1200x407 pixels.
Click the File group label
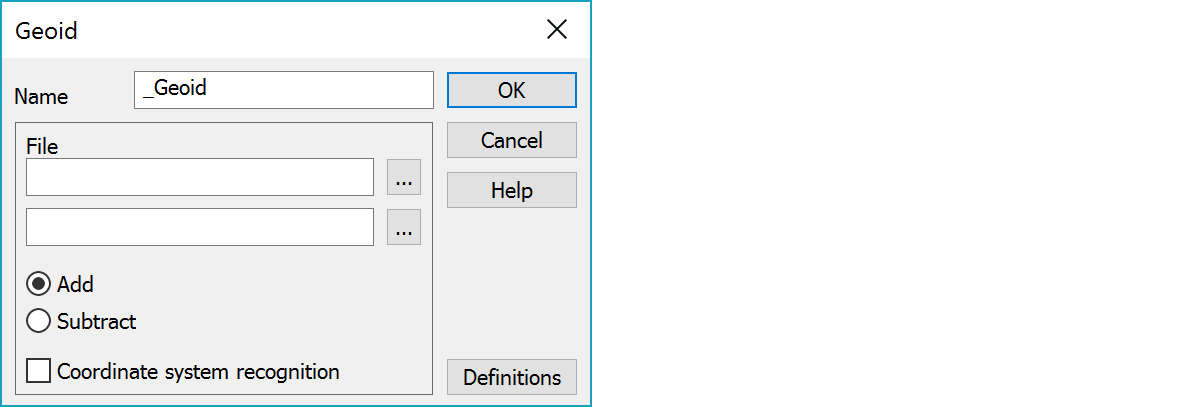(x=42, y=147)
